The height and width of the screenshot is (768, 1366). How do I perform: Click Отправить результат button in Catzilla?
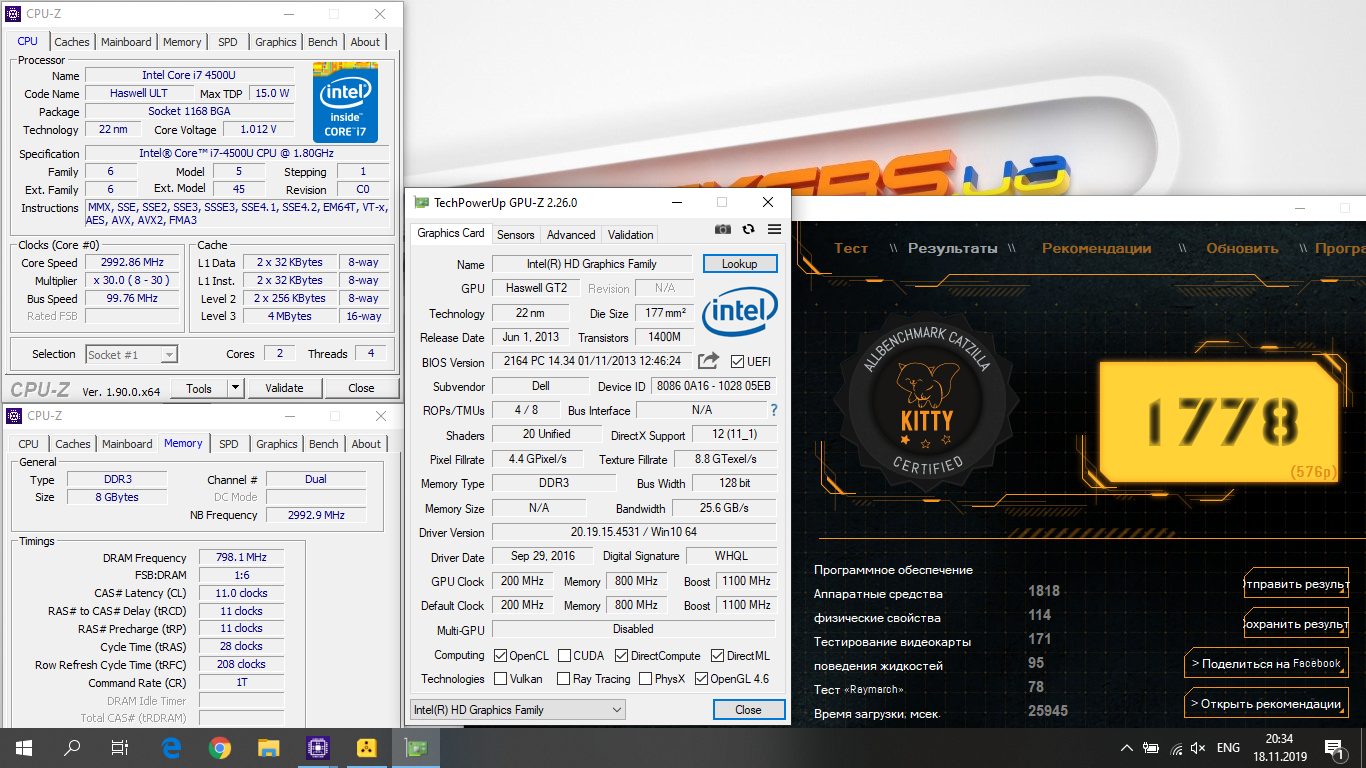(x=1297, y=584)
